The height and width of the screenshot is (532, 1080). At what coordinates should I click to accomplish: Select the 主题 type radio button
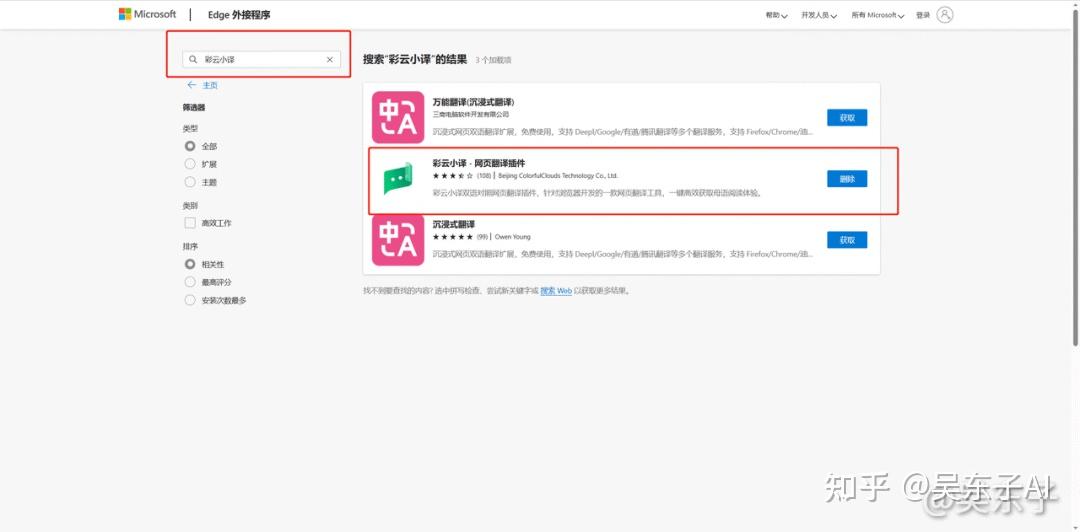[190, 182]
